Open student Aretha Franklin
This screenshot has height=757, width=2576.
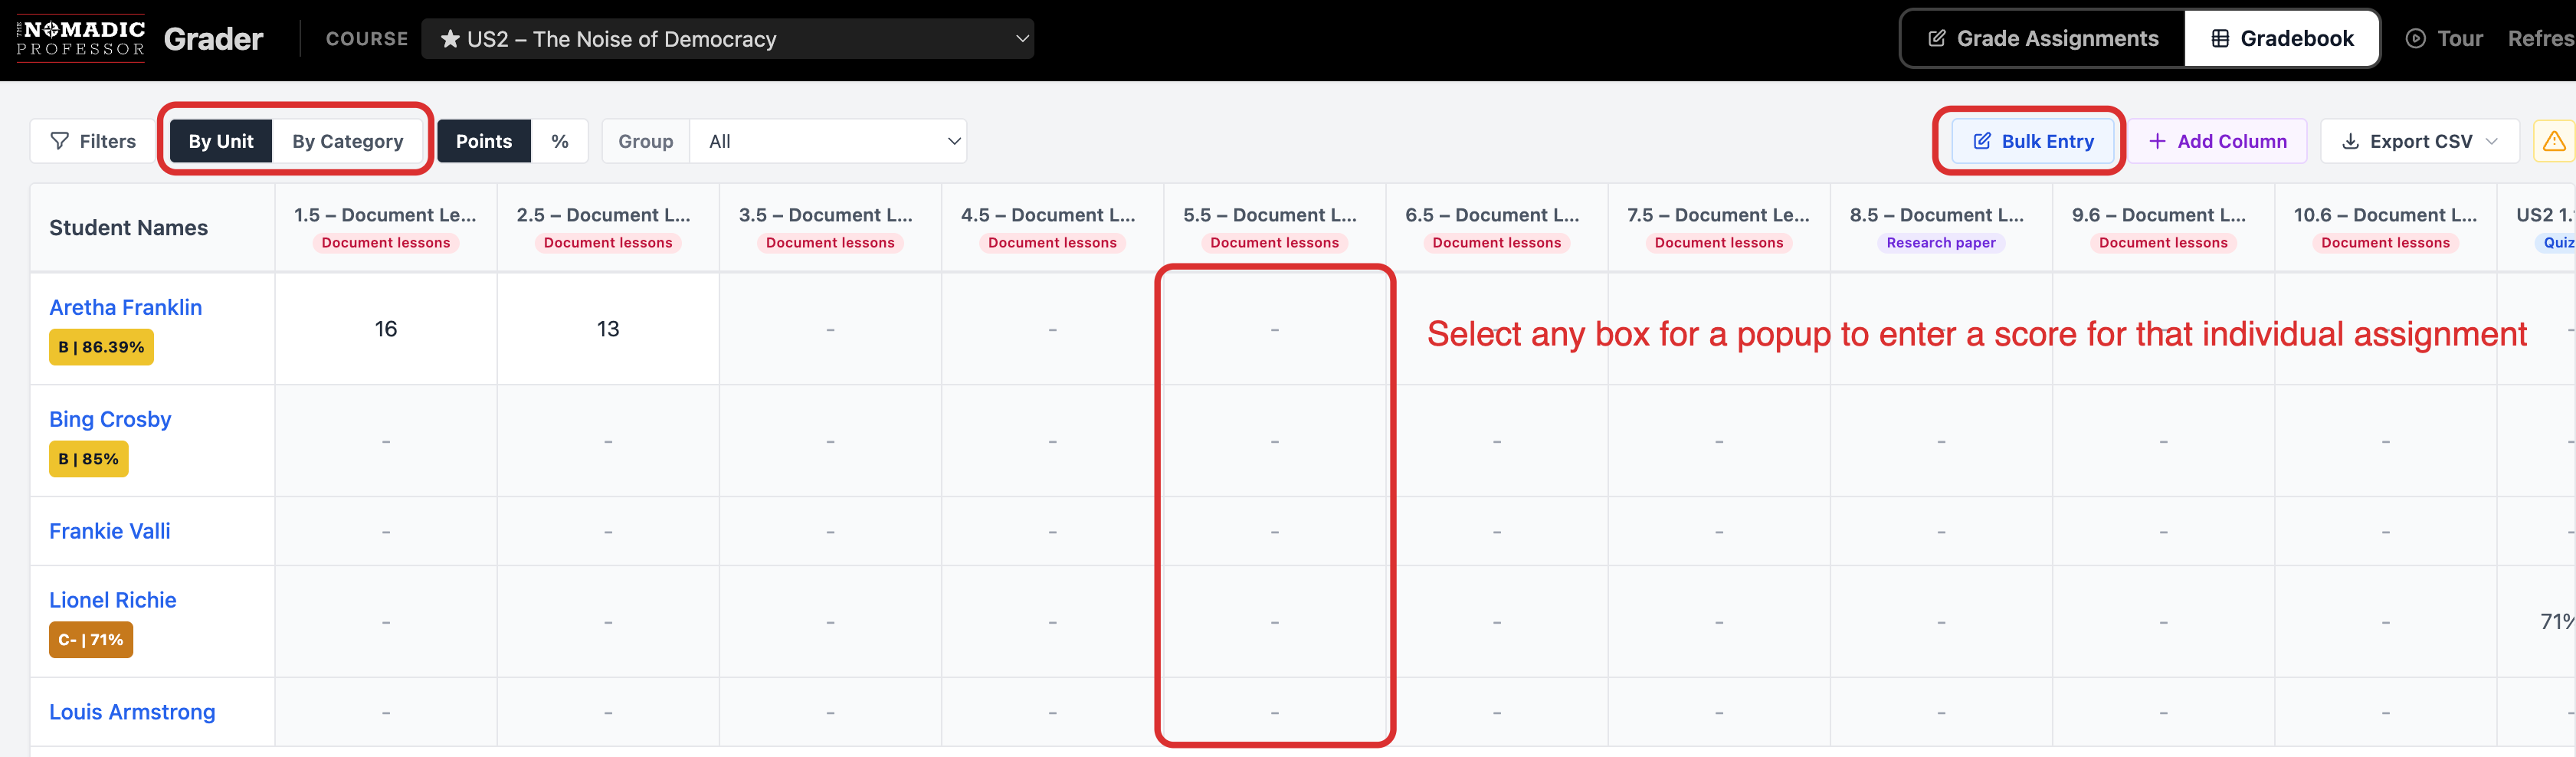[126, 308]
